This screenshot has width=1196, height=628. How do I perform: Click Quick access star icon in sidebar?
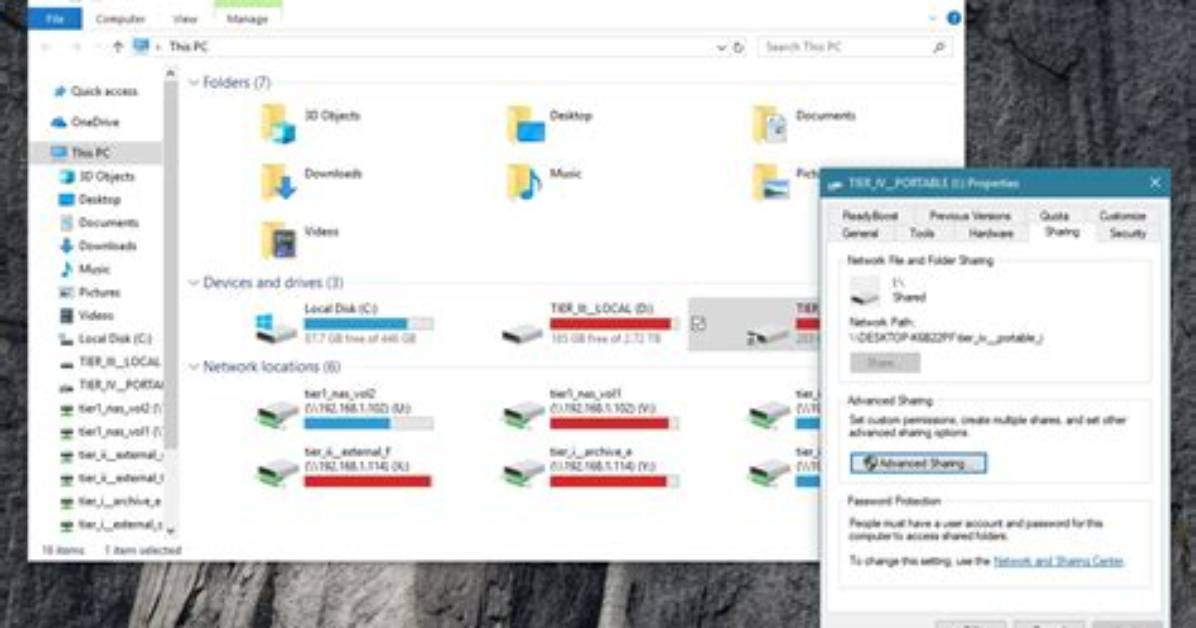(x=59, y=92)
